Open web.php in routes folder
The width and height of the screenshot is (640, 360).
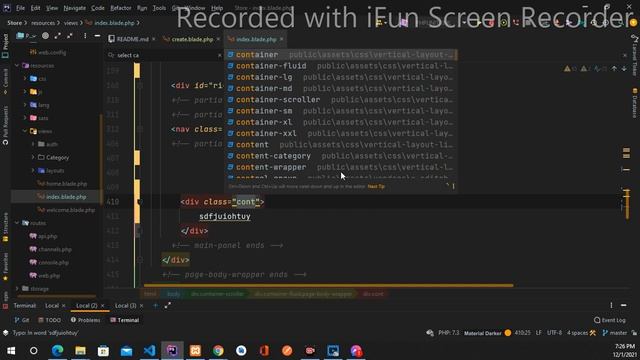tap(49, 276)
